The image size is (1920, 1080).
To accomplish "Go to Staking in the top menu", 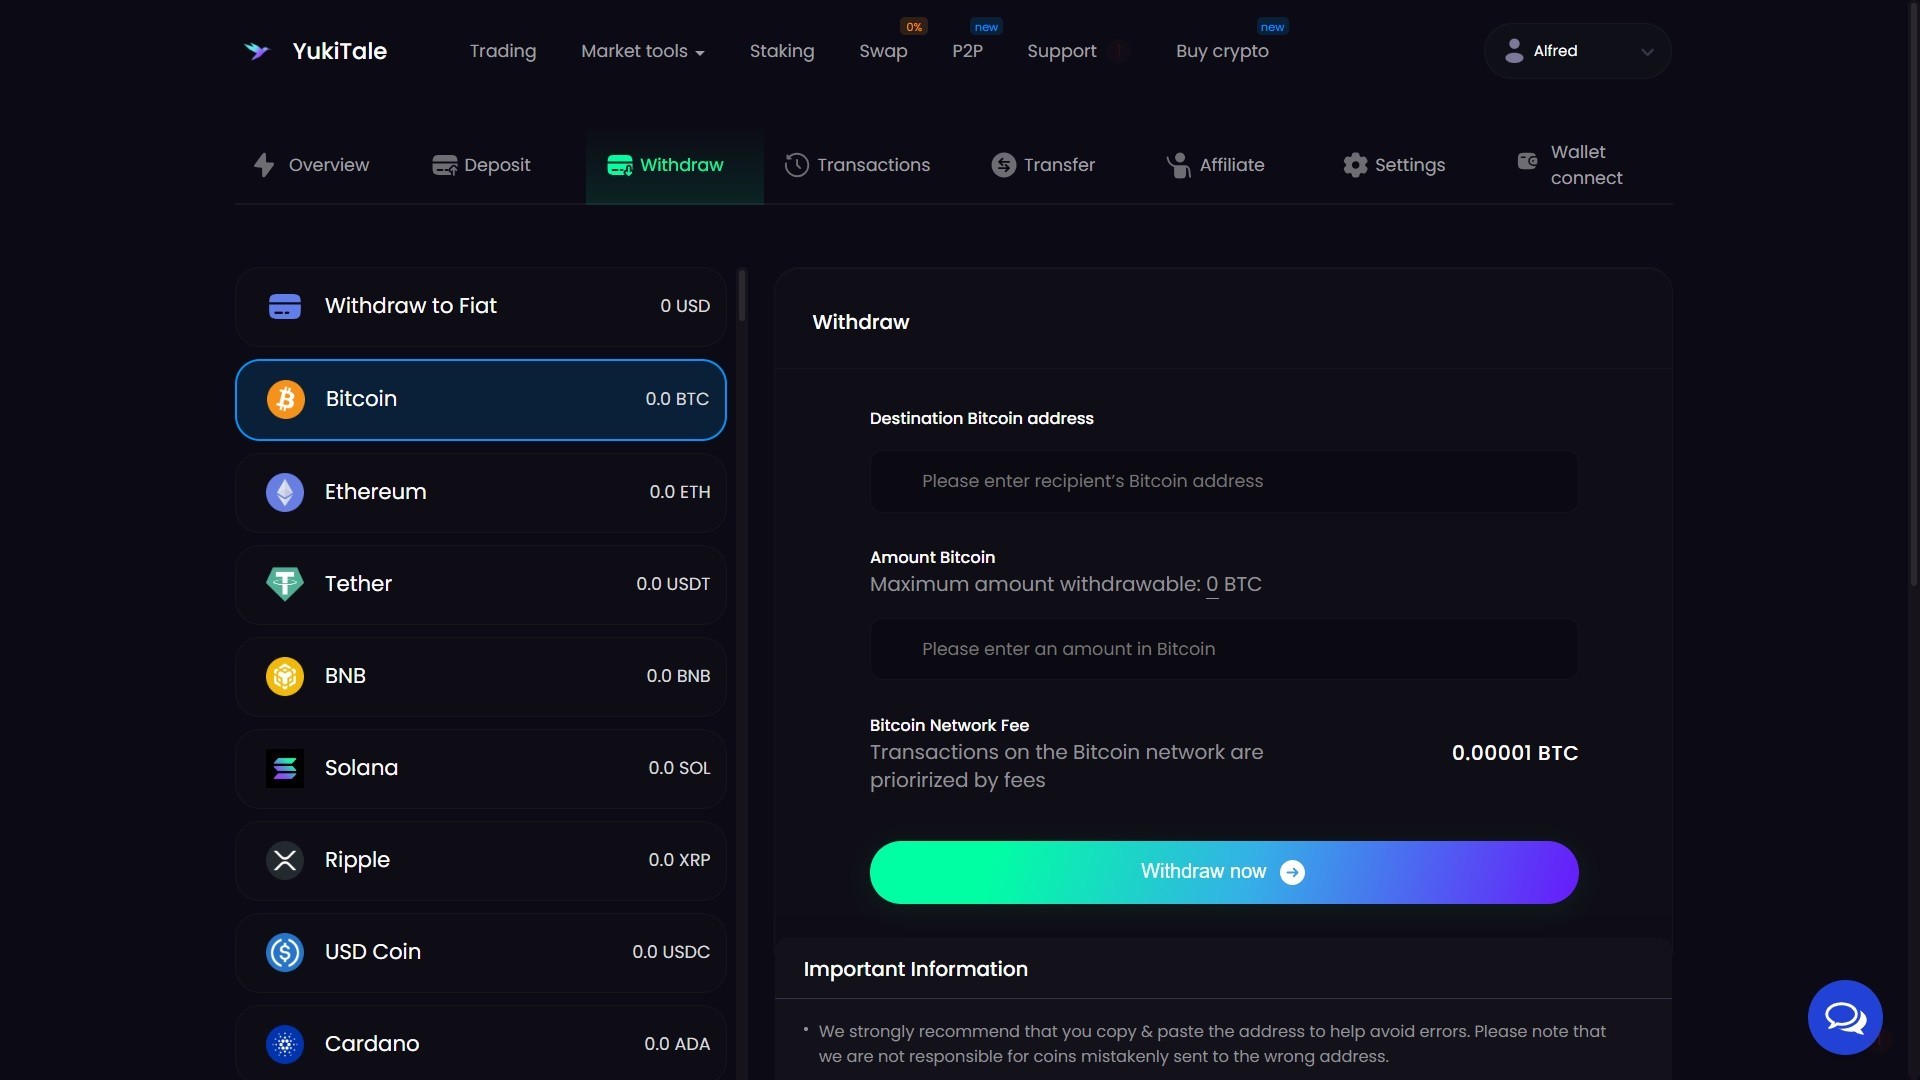I will pyautogui.click(x=781, y=51).
